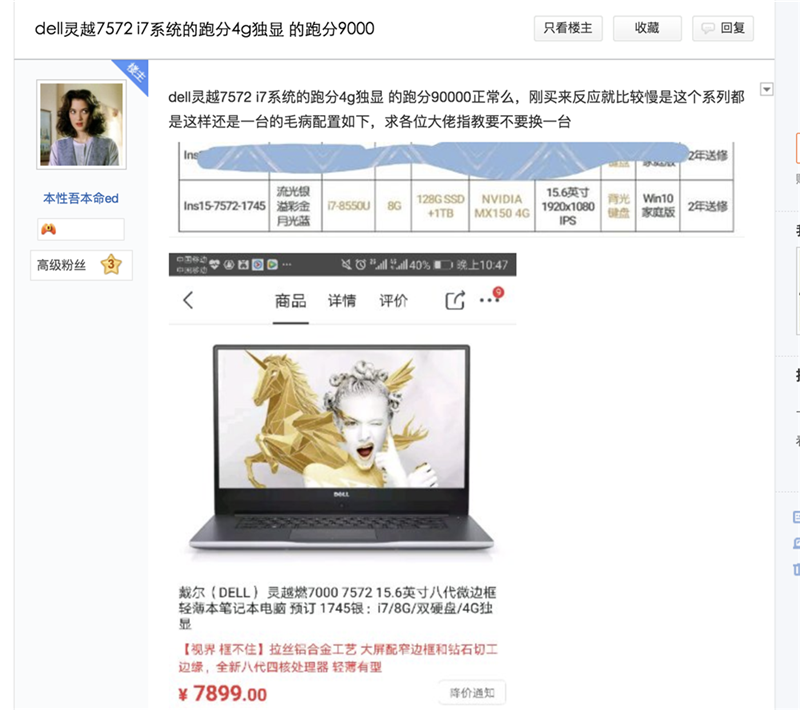Click the 晚上10:47 clock text
The height and width of the screenshot is (710, 800).
click(x=482, y=265)
